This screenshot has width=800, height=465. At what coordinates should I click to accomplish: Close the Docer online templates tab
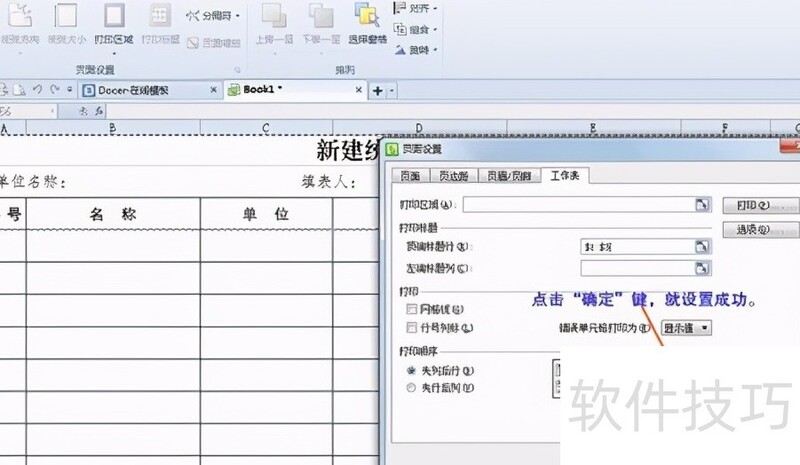pos(214,90)
